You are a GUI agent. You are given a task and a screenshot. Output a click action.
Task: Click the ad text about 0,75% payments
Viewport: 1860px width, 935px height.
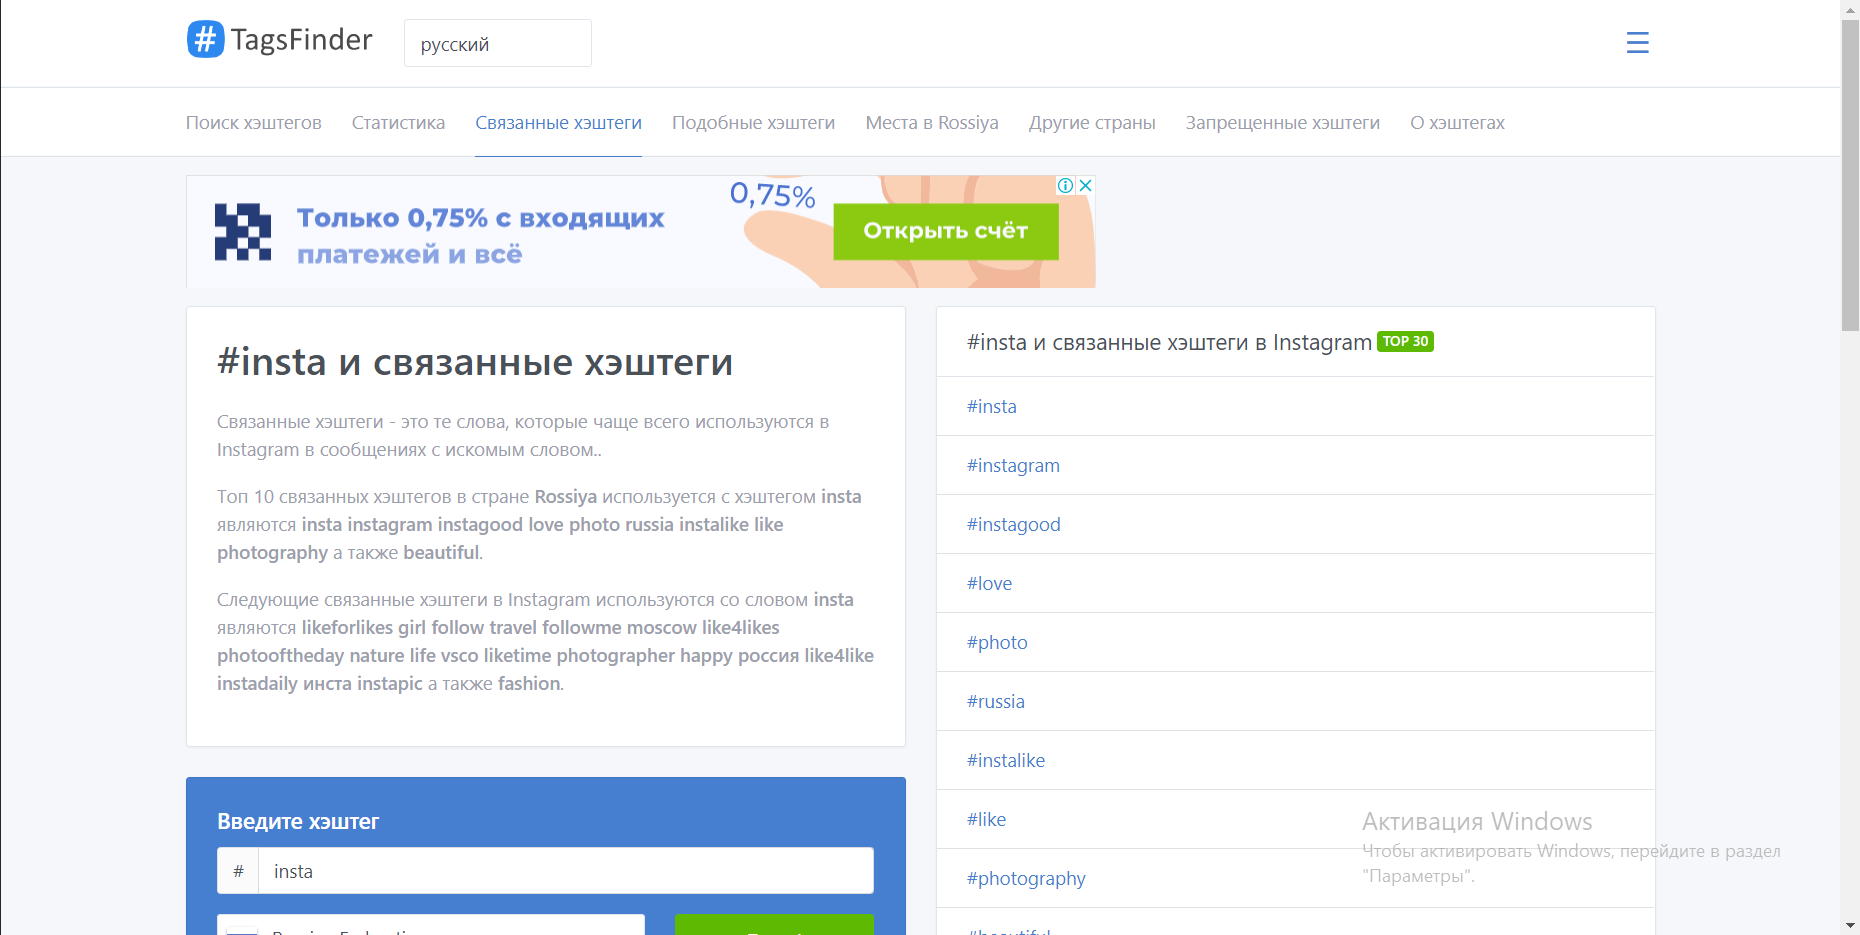[x=480, y=236]
